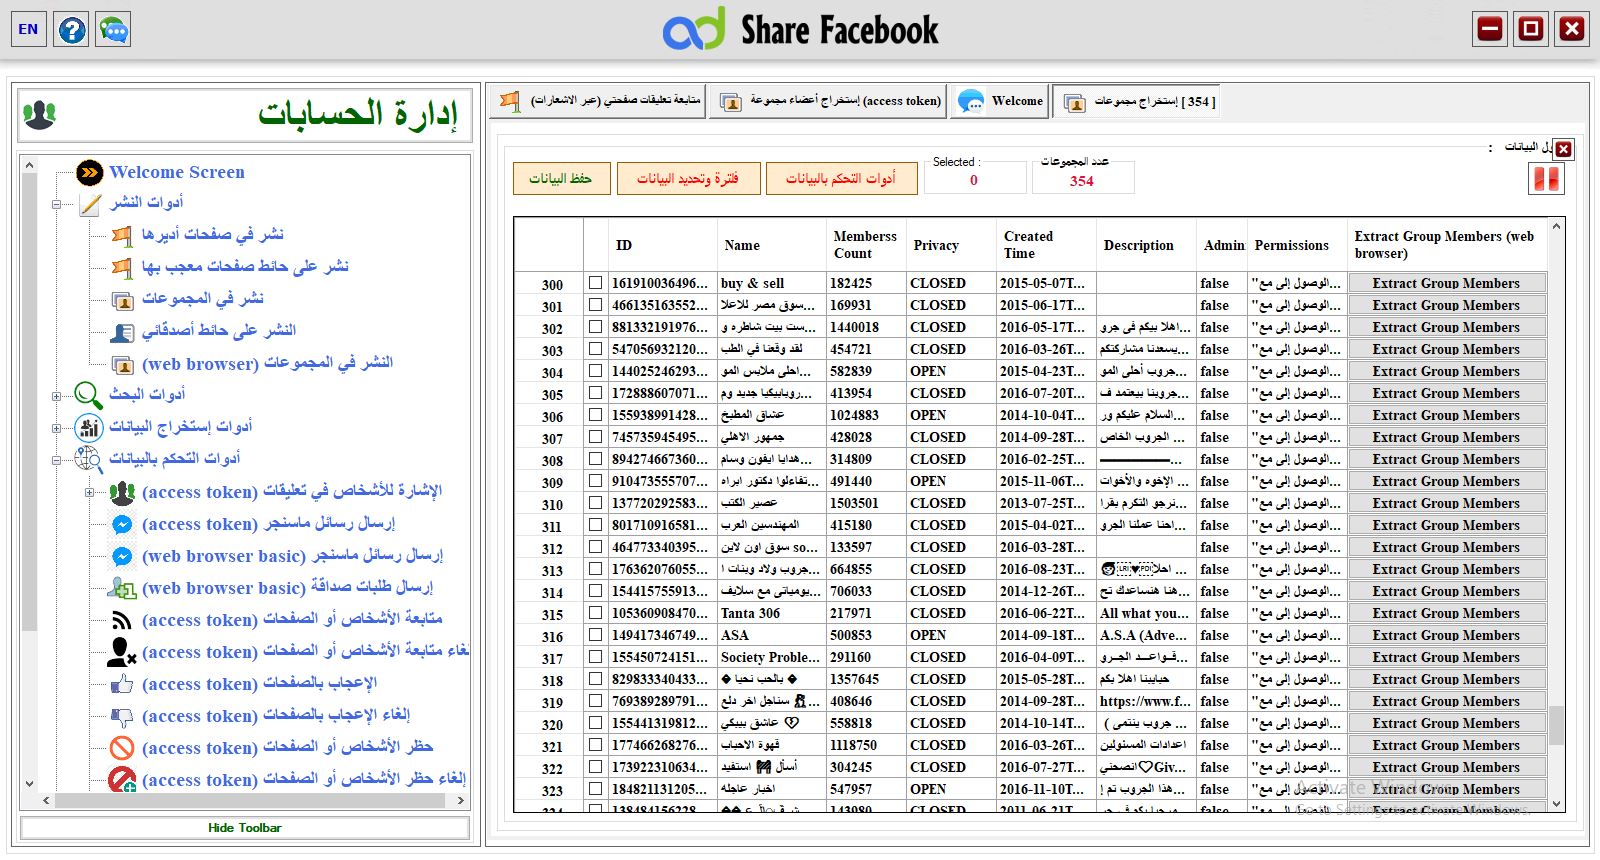Sort table by Memberss Count column header
The width and height of the screenshot is (1600, 860).
click(866, 244)
